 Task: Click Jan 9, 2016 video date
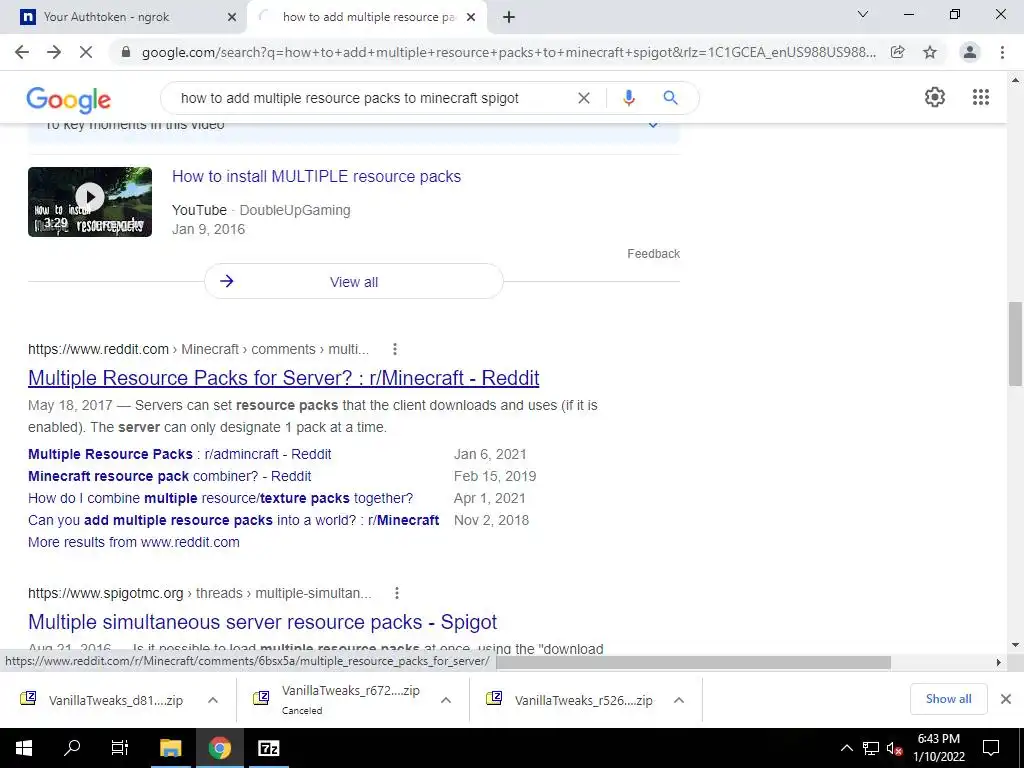pyautogui.click(x=208, y=229)
